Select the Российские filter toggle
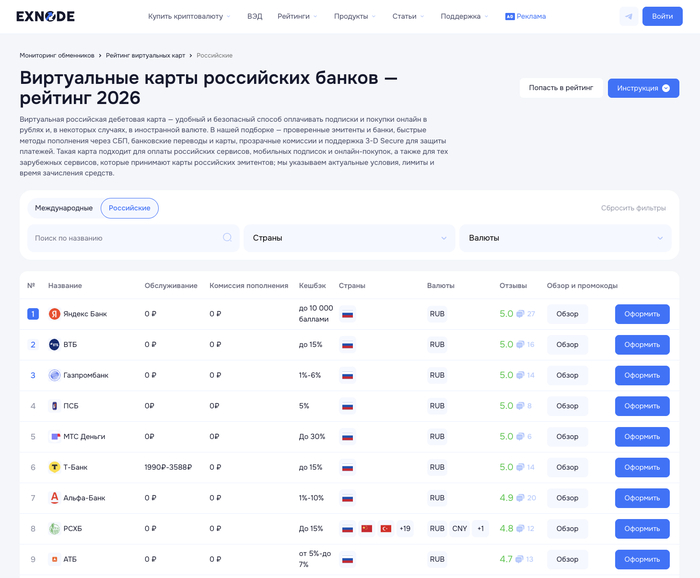Screen dimensions: 700x578 tap(129, 208)
